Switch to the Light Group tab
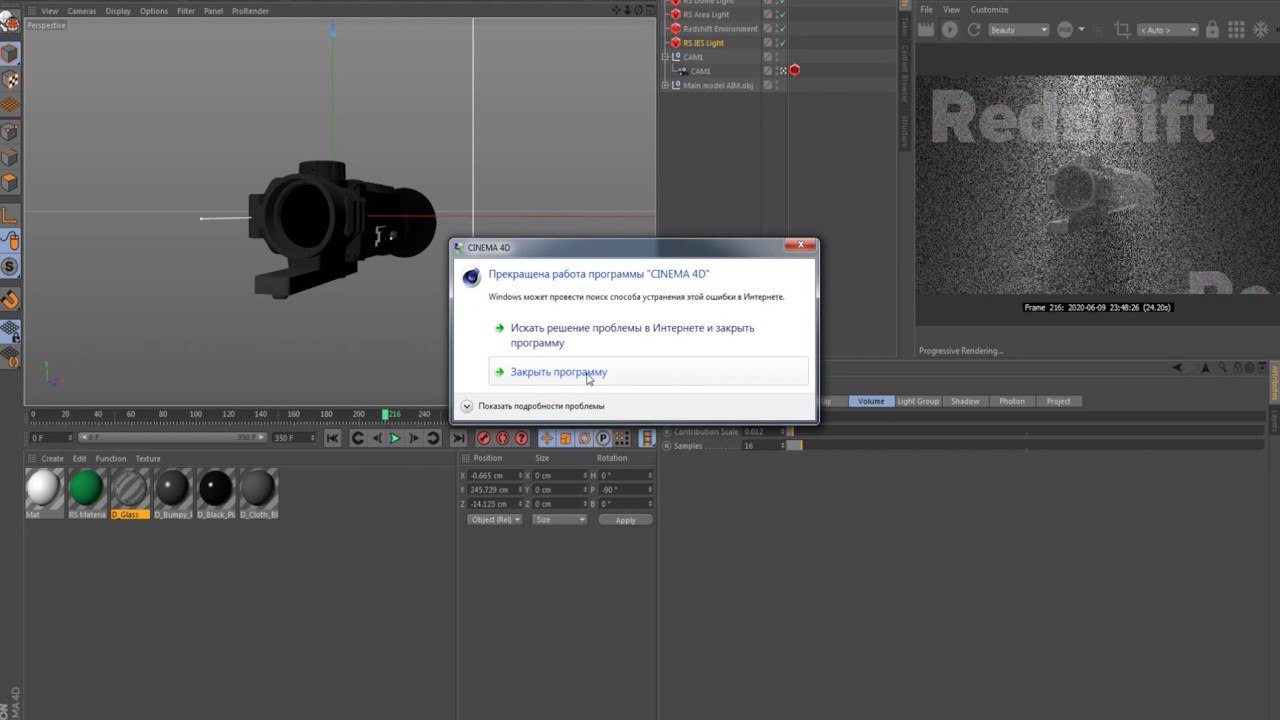Viewport: 1280px width, 720px height. pyautogui.click(x=918, y=401)
